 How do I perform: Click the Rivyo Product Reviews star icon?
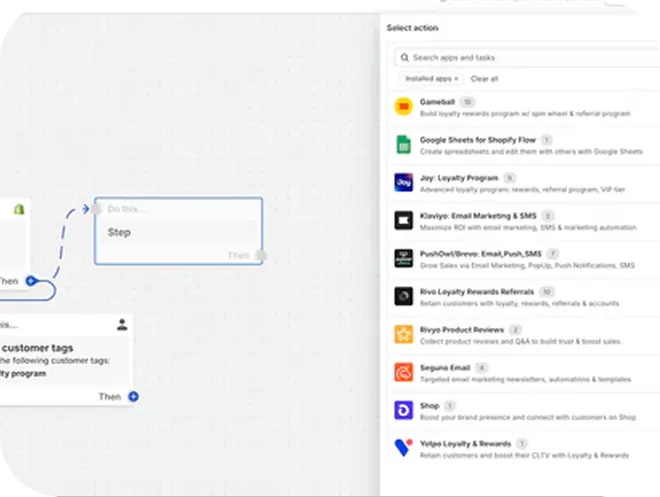click(403, 334)
